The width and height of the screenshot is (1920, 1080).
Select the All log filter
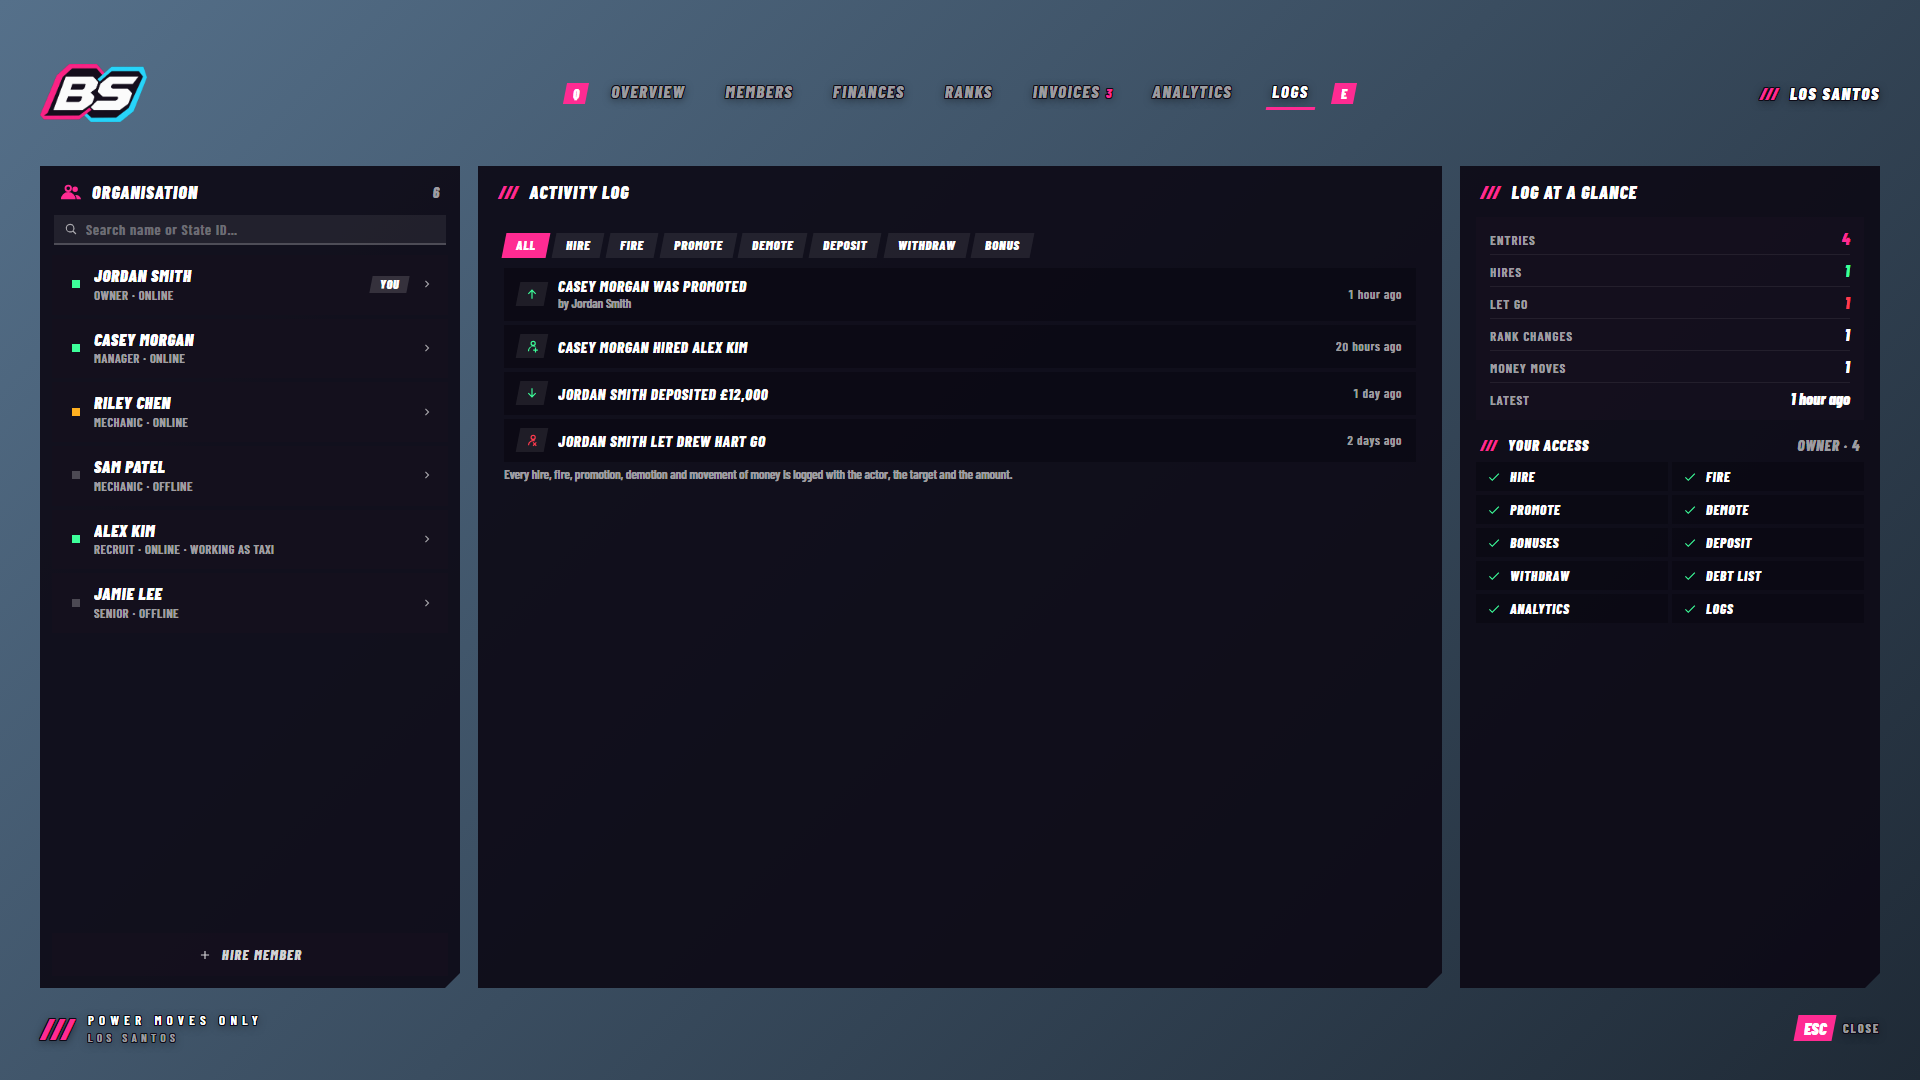(525, 245)
